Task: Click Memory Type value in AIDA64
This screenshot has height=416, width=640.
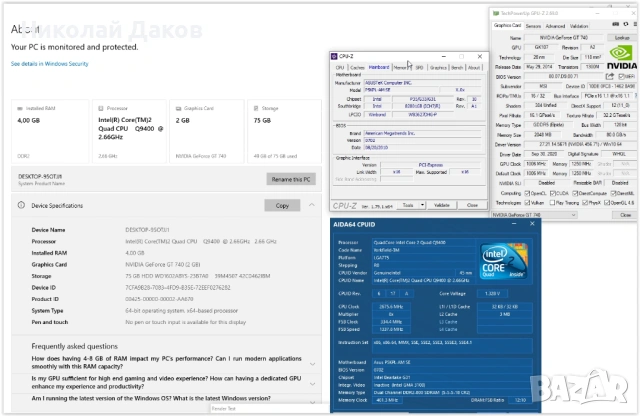Action: pos(452,392)
